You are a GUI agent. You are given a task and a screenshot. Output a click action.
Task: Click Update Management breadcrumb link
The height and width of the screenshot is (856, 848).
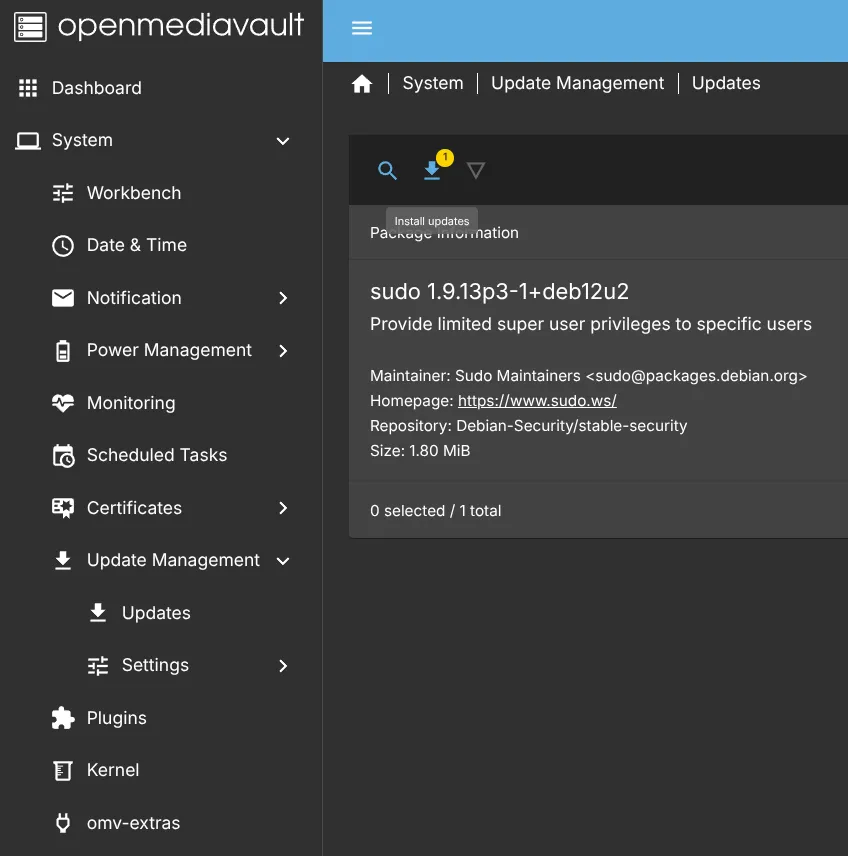pyautogui.click(x=577, y=84)
